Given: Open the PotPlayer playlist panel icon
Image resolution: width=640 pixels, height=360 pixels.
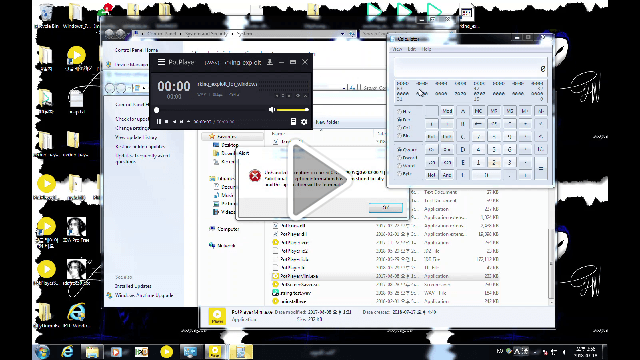Looking at the screenshot, I should click(293, 122).
